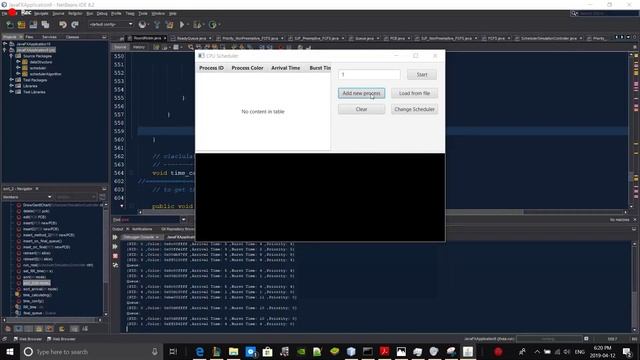Toggle the second Navigator filter icon

18,329
